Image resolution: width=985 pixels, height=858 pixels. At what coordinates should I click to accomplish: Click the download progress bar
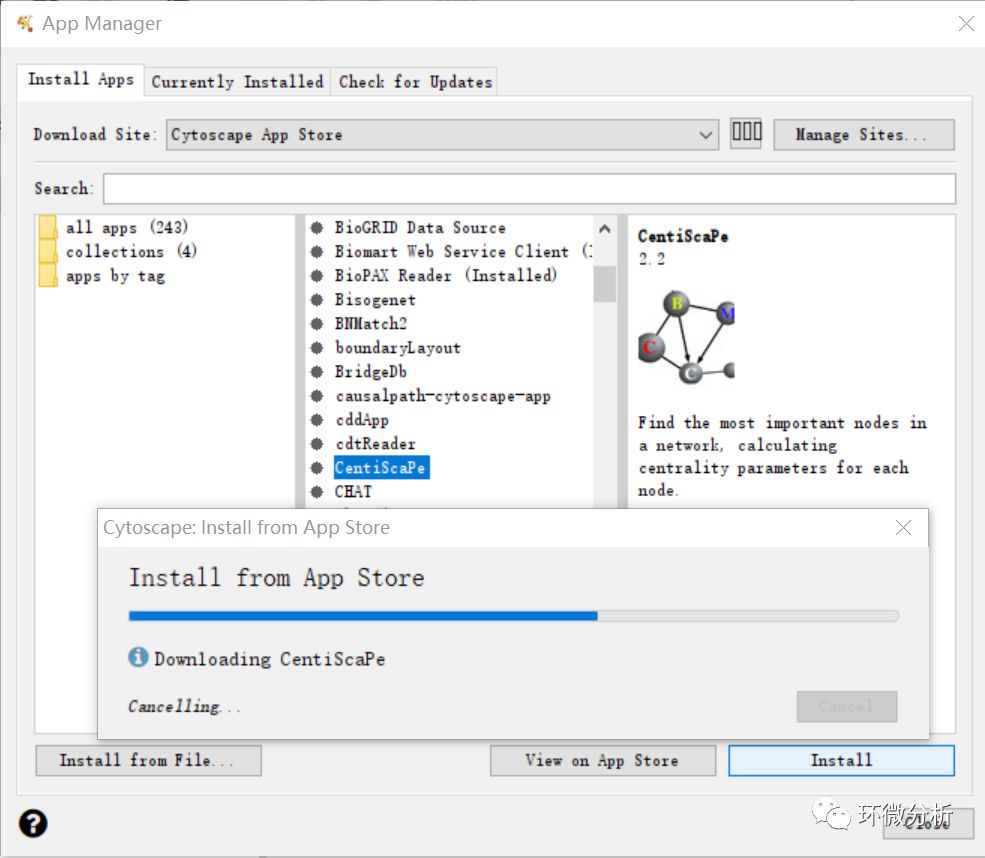coord(513,616)
